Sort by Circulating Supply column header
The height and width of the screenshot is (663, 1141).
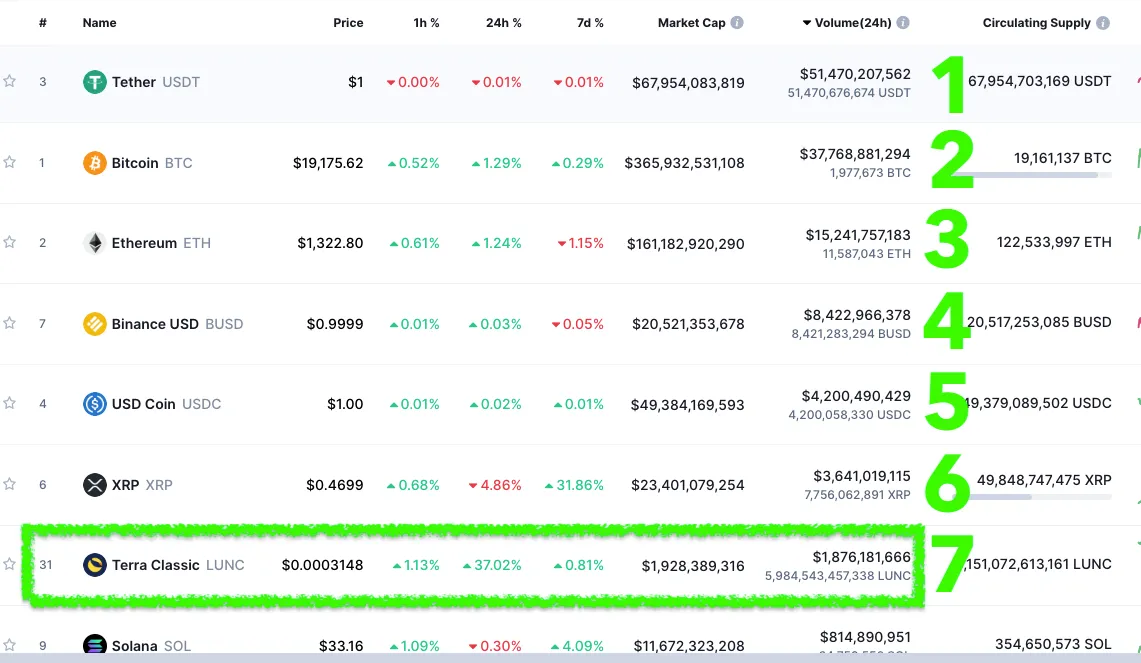[1036, 23]
